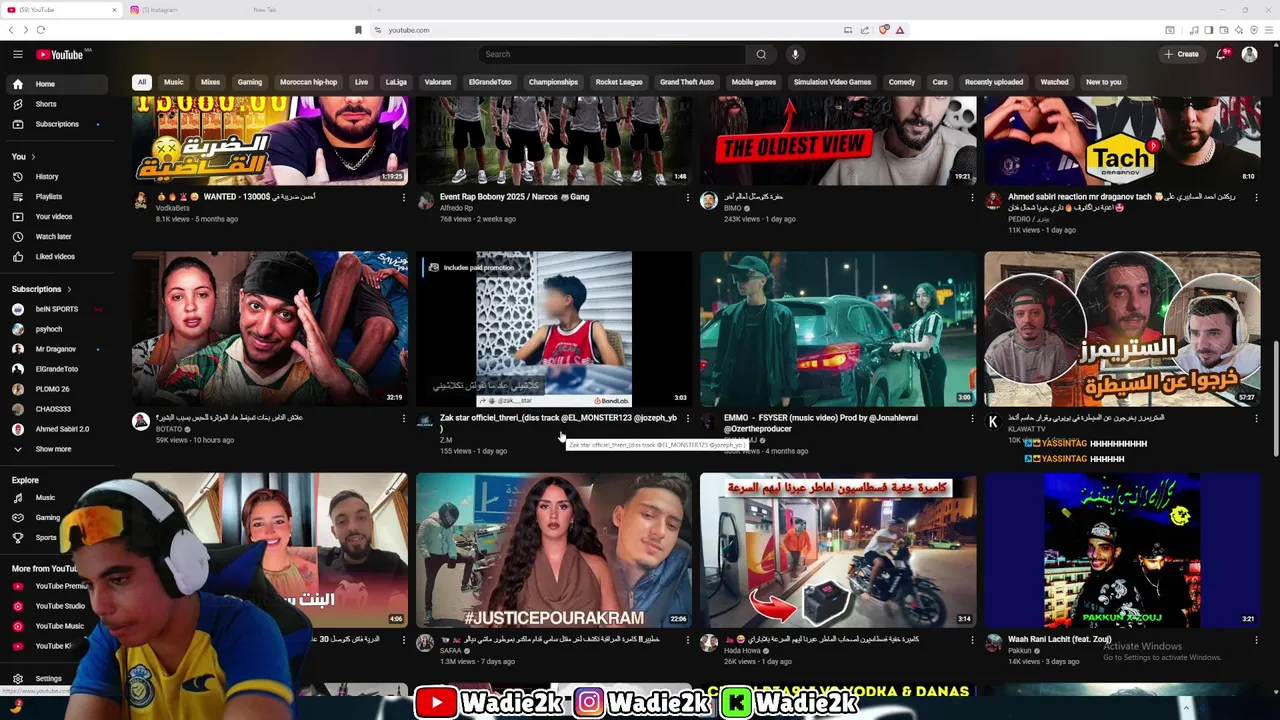Open the beIN SPORTS channel subscription
The image size is (1280, 720).
56,309
